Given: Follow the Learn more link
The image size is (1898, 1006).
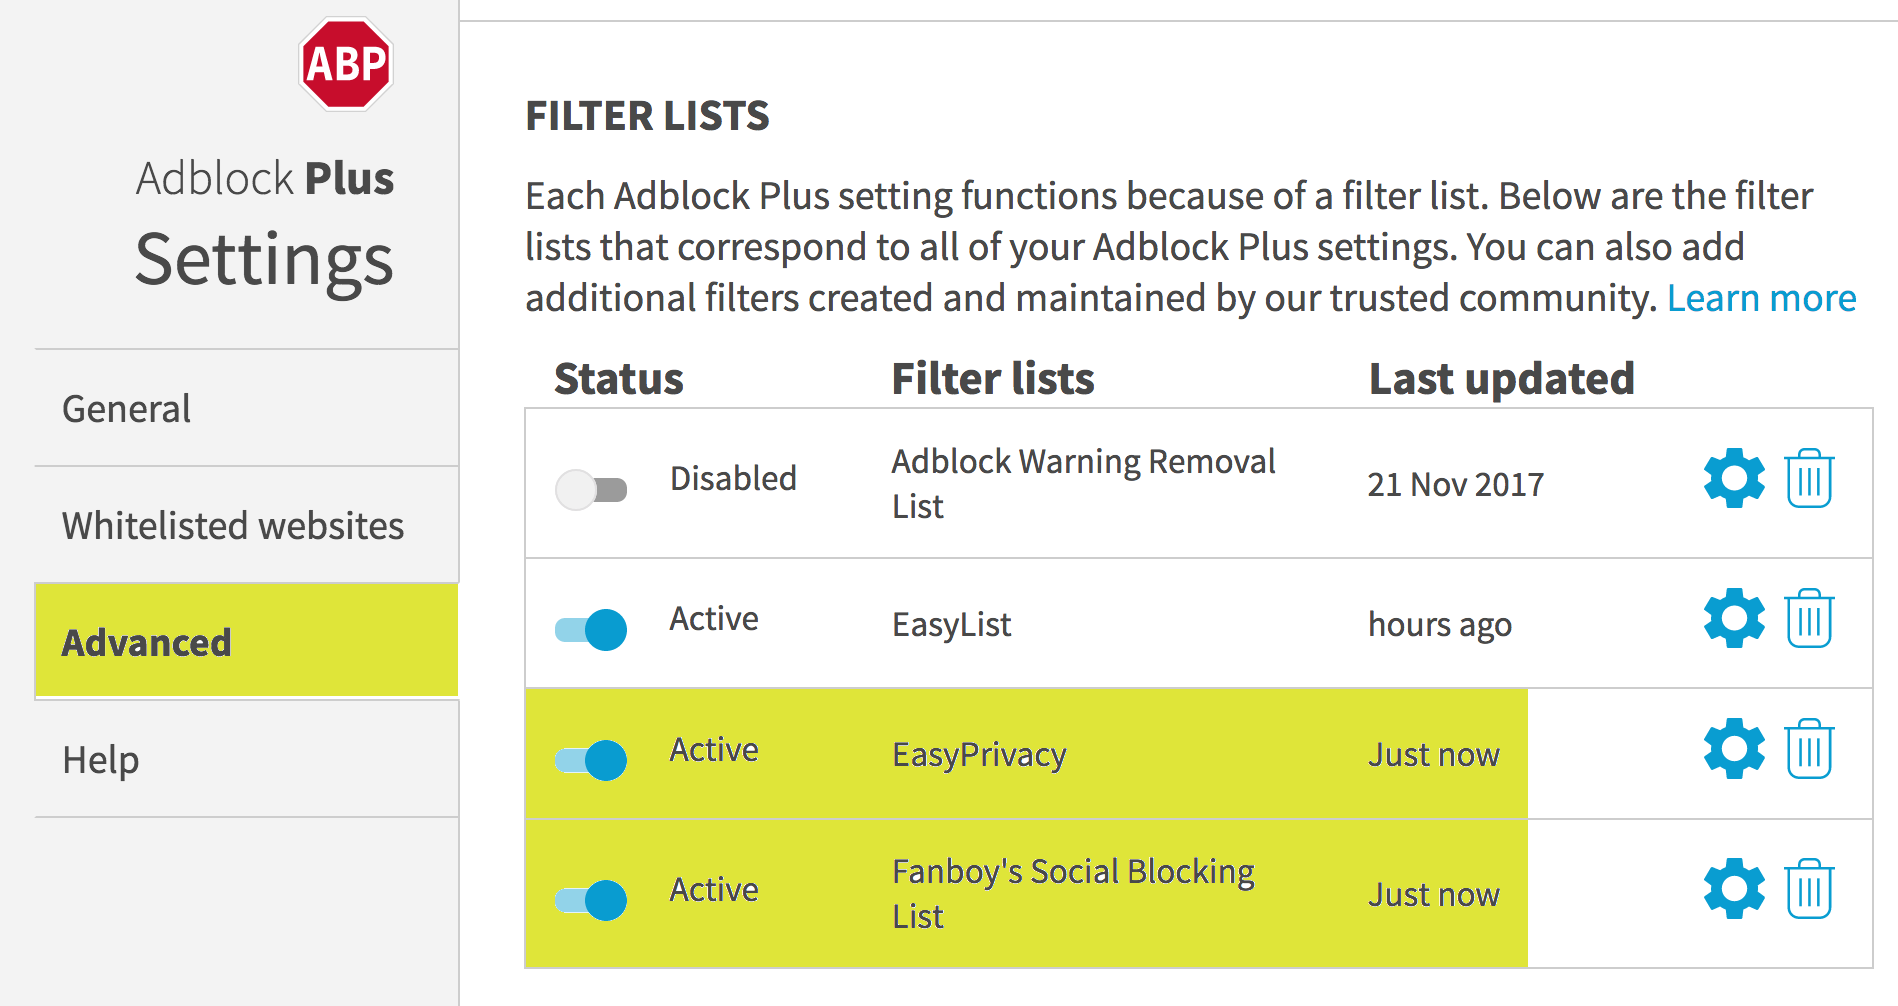Looking at the screenshot, I should pyautogui.click(x=1761, y=299).
